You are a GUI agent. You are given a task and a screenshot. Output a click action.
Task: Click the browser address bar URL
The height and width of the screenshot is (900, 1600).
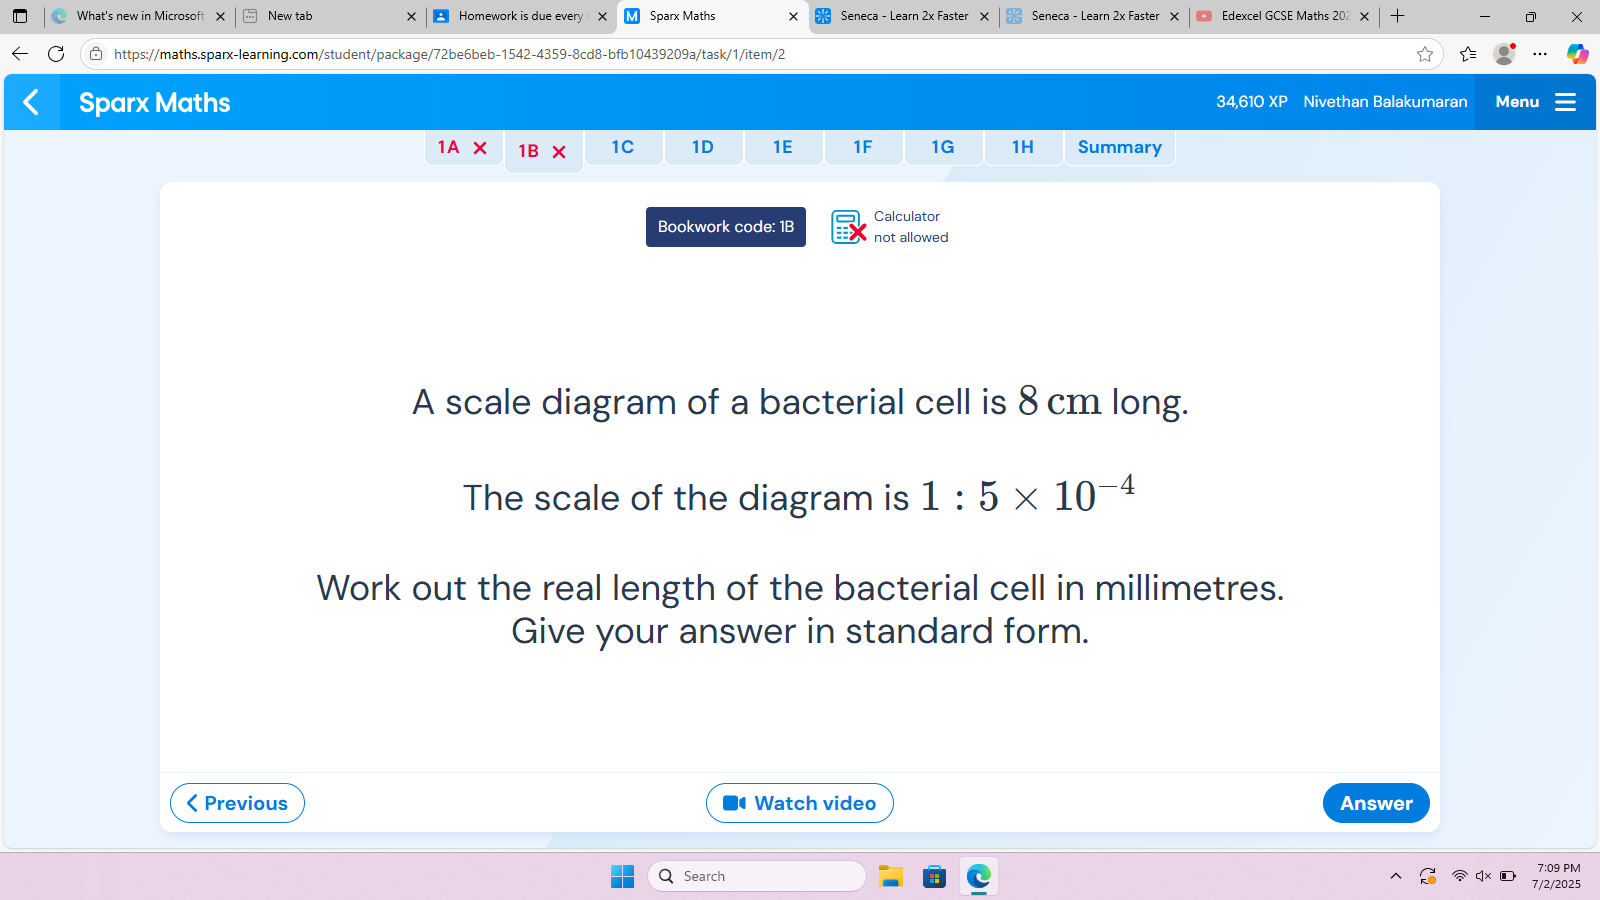tap(450, 54)
